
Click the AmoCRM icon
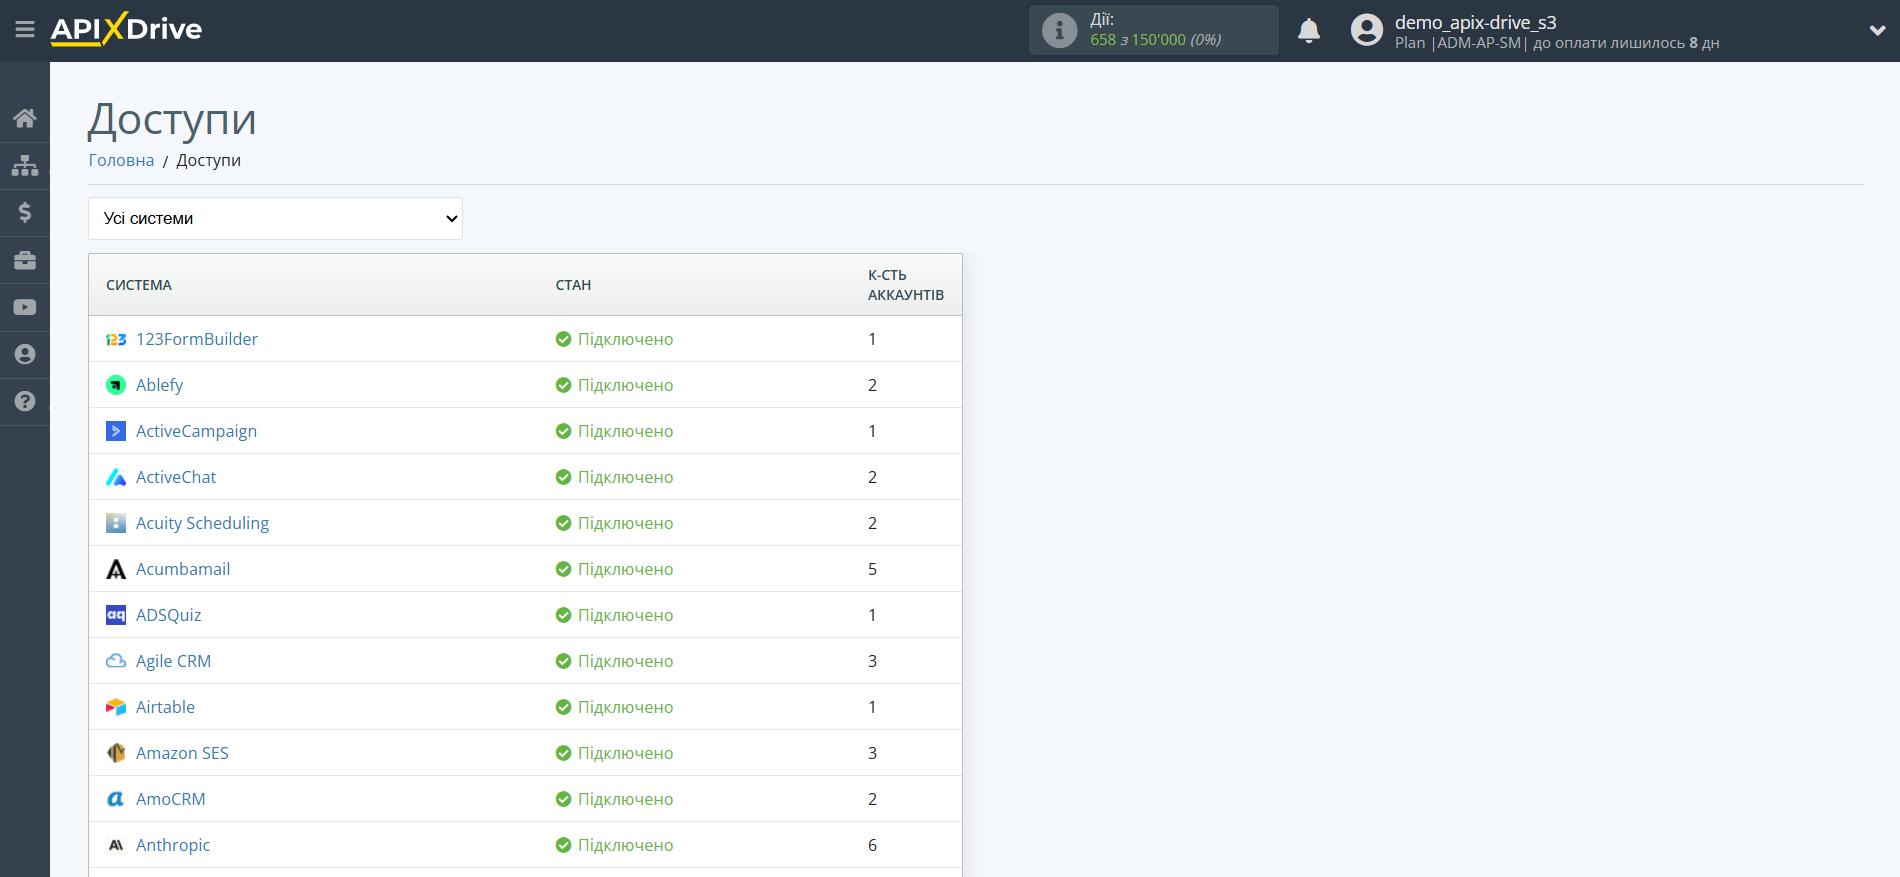pyautogui.click(x=116, y=799)
